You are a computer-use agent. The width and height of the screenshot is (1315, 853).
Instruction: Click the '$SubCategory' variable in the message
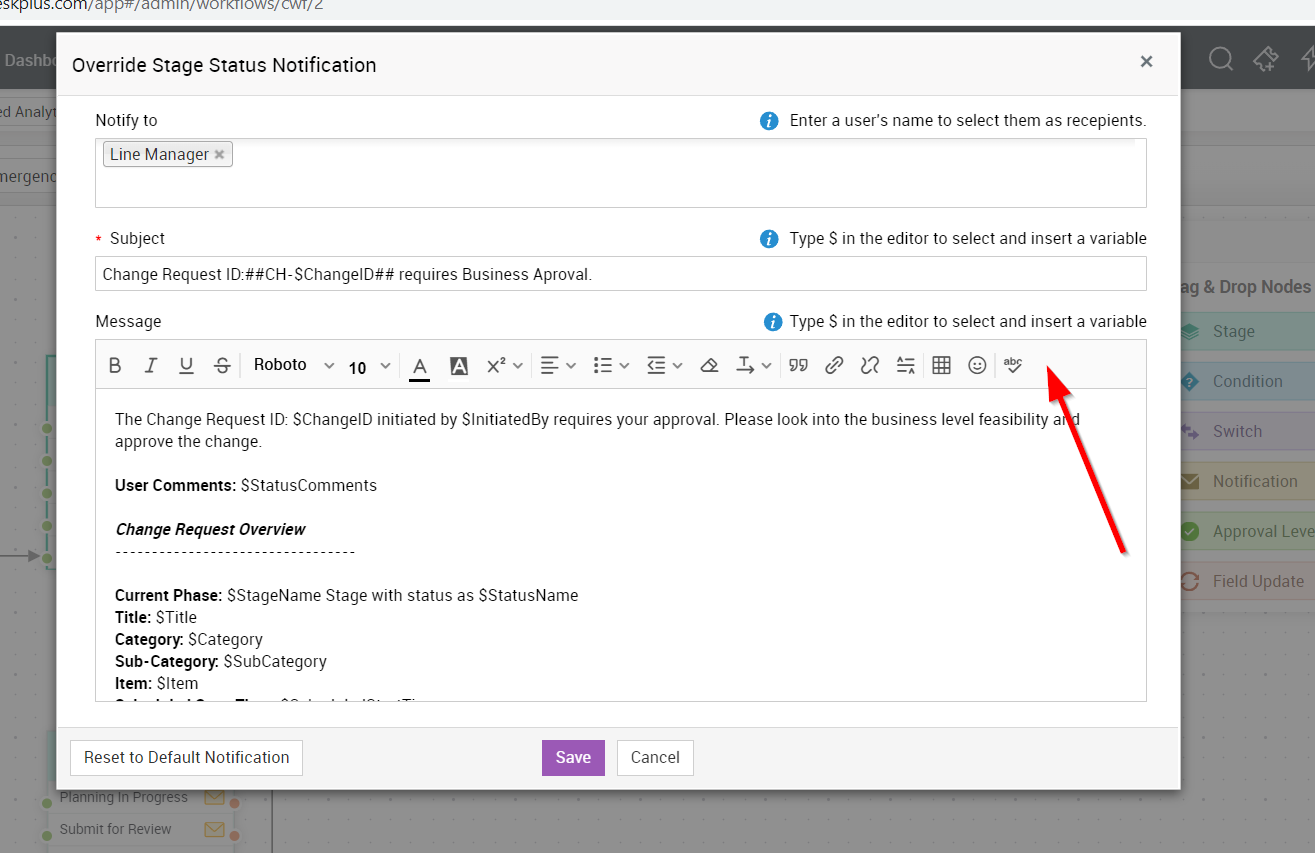275,662
